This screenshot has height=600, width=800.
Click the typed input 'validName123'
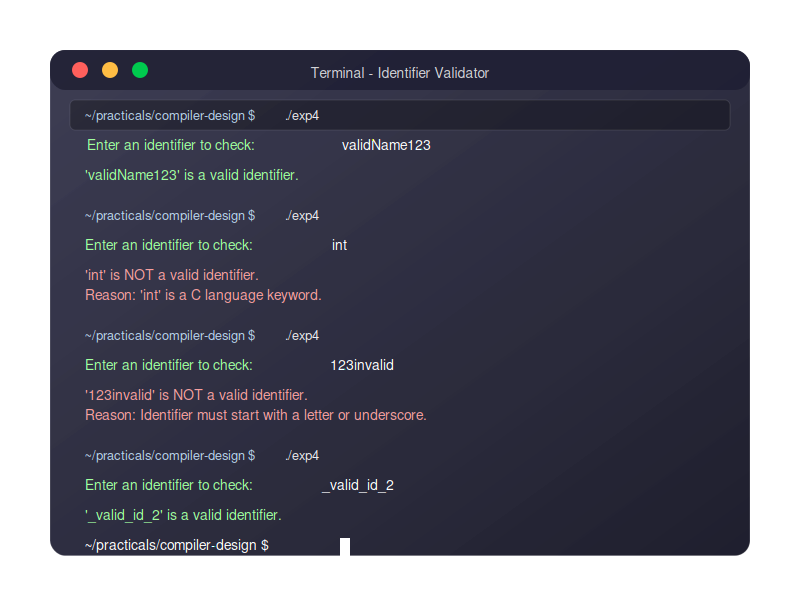[386, 145]
